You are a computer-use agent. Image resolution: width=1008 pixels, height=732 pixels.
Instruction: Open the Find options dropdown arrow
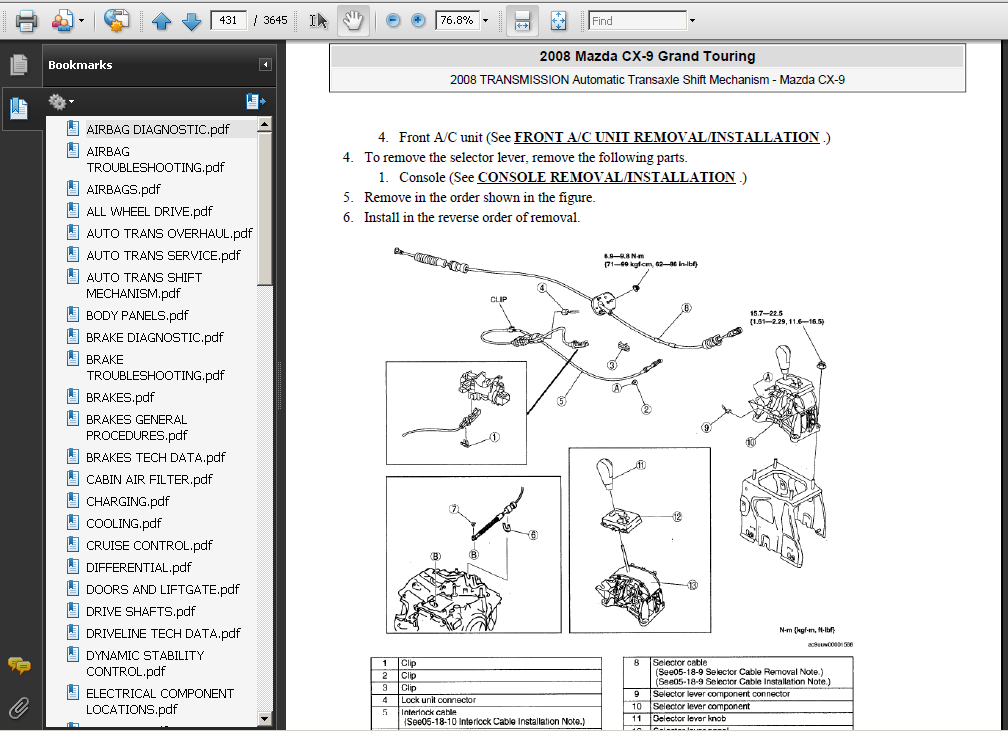coord(692,21)
